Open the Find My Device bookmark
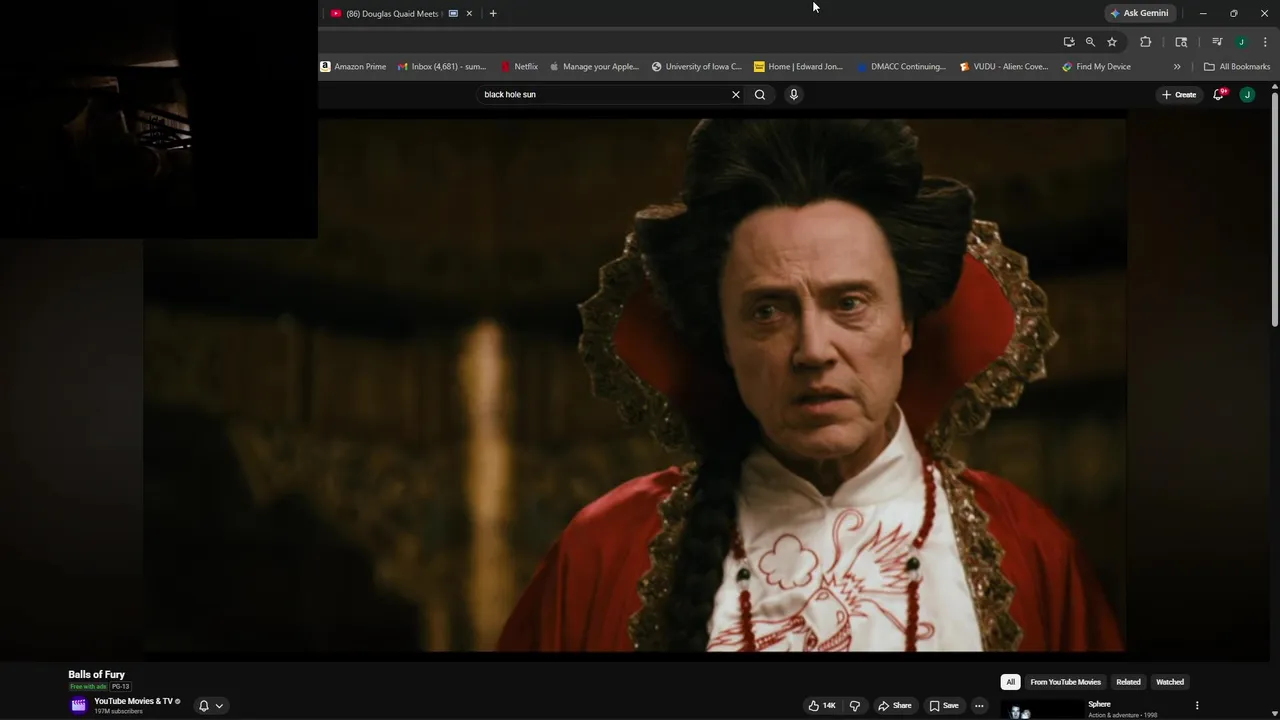This screenshot has height=720, width=1280. click(1097, 67)
